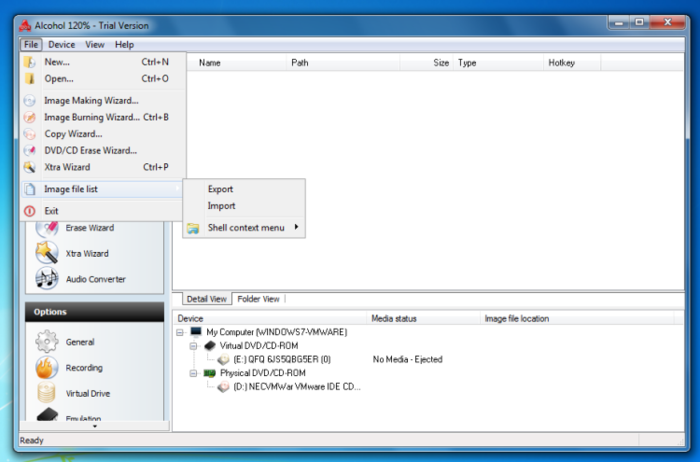This screenshot has height=462, width=700.
Task: Switch to the Folder View tab
Action: [258, 299]
